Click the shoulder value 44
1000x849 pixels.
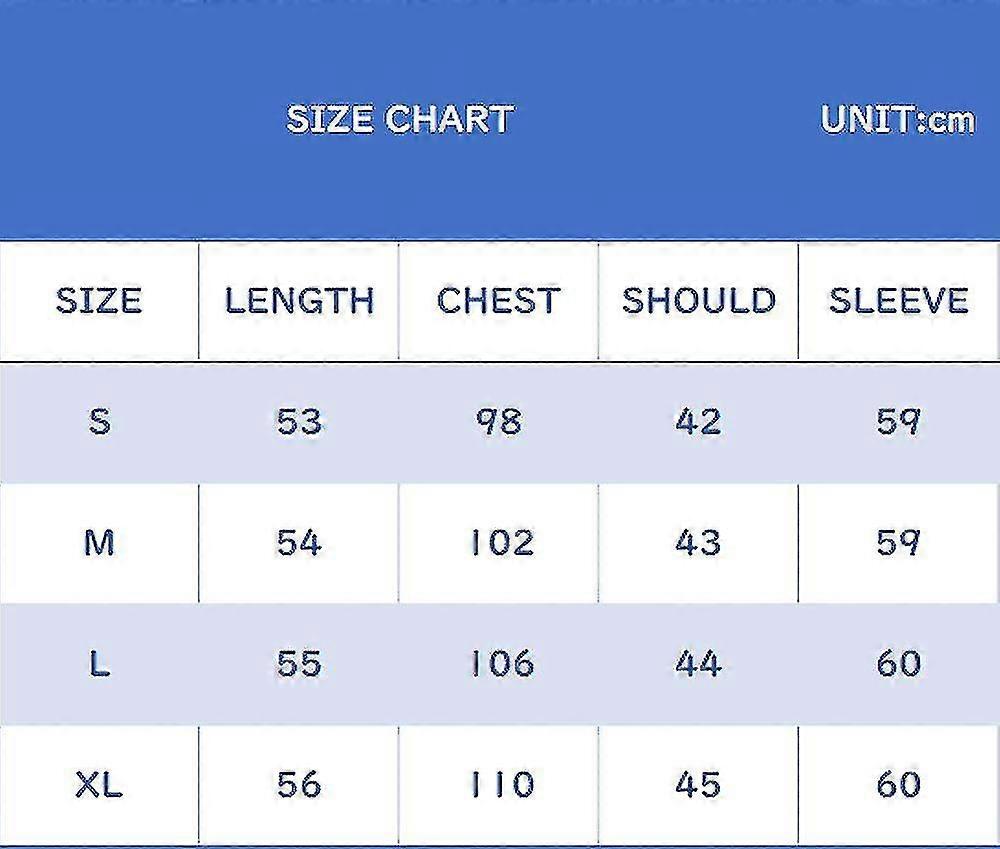point(698,663)
